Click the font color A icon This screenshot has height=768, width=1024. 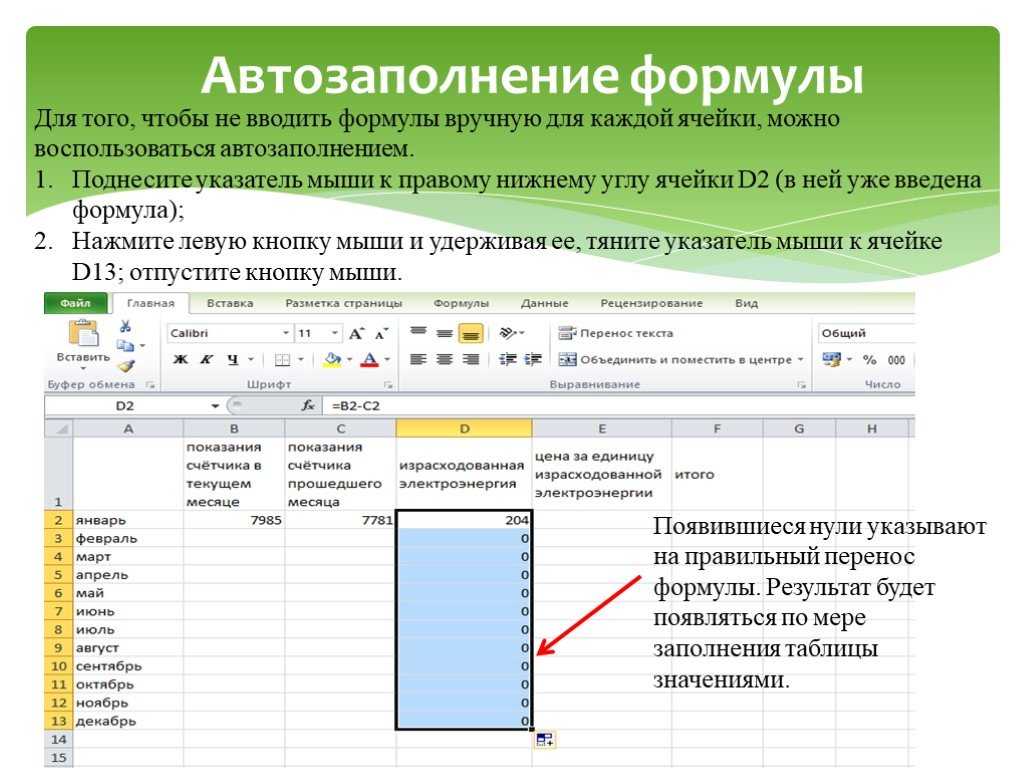370,359
